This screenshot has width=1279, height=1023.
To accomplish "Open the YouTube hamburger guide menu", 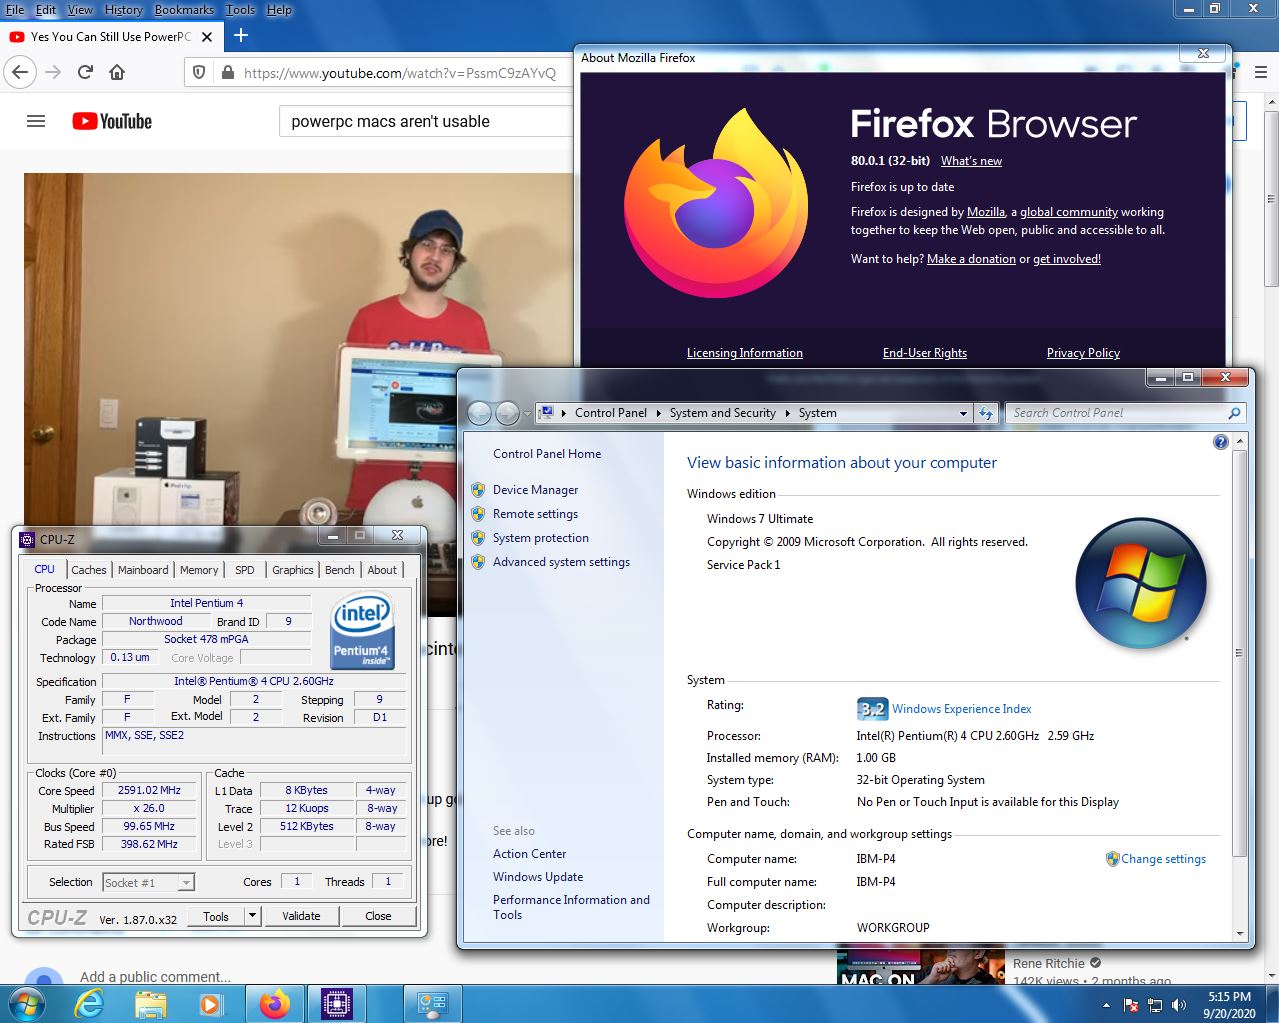I will (36, 121).
